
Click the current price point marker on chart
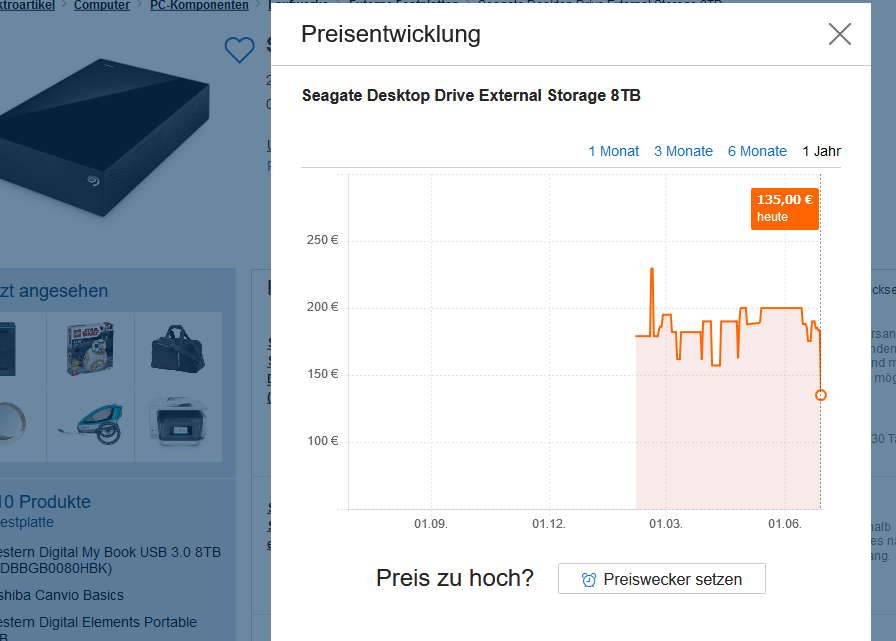click(821, 395)
